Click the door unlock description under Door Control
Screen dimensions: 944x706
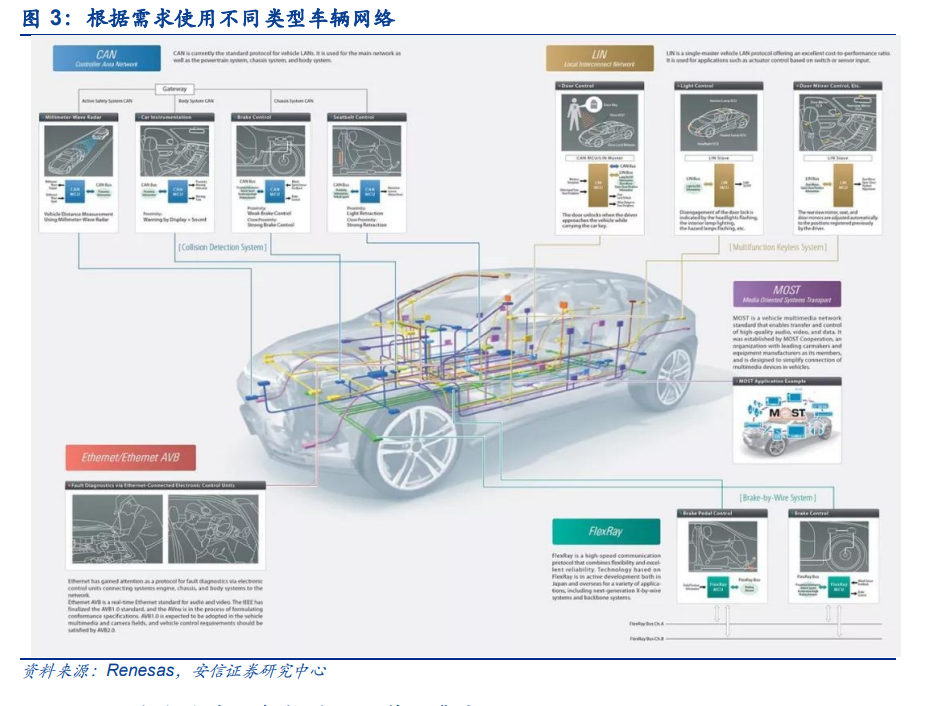[599, 220]
